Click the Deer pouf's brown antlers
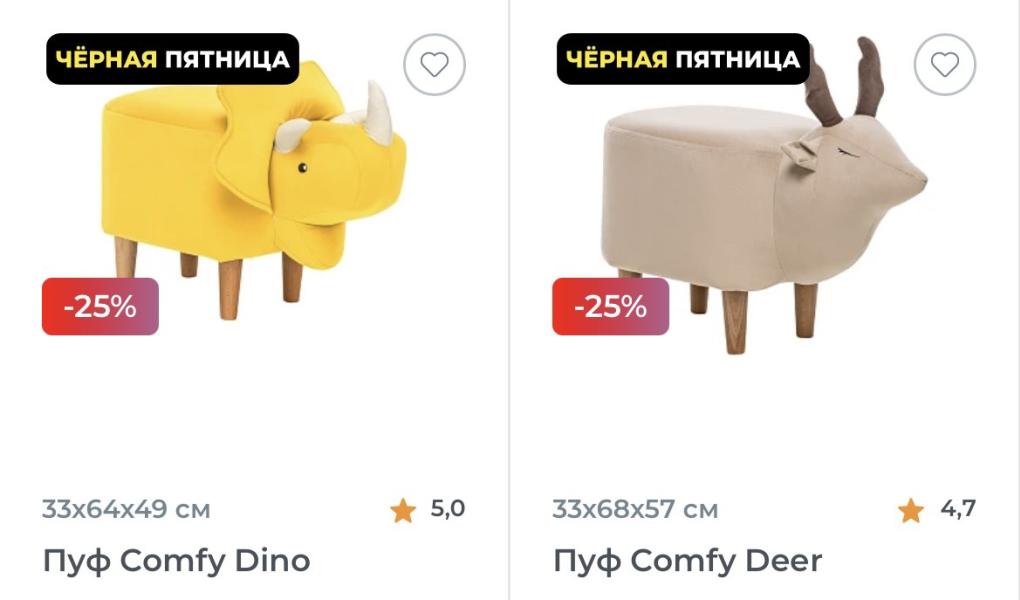The image size is (1020, 600). point(844,81)
